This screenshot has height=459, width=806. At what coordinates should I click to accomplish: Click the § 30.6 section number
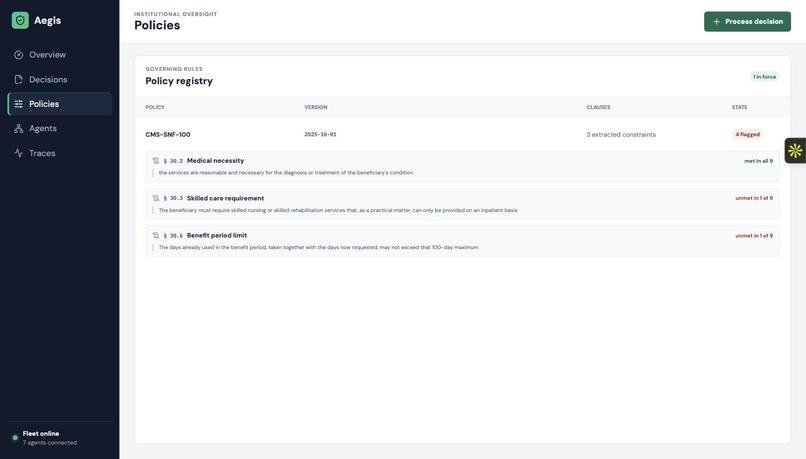173,235
